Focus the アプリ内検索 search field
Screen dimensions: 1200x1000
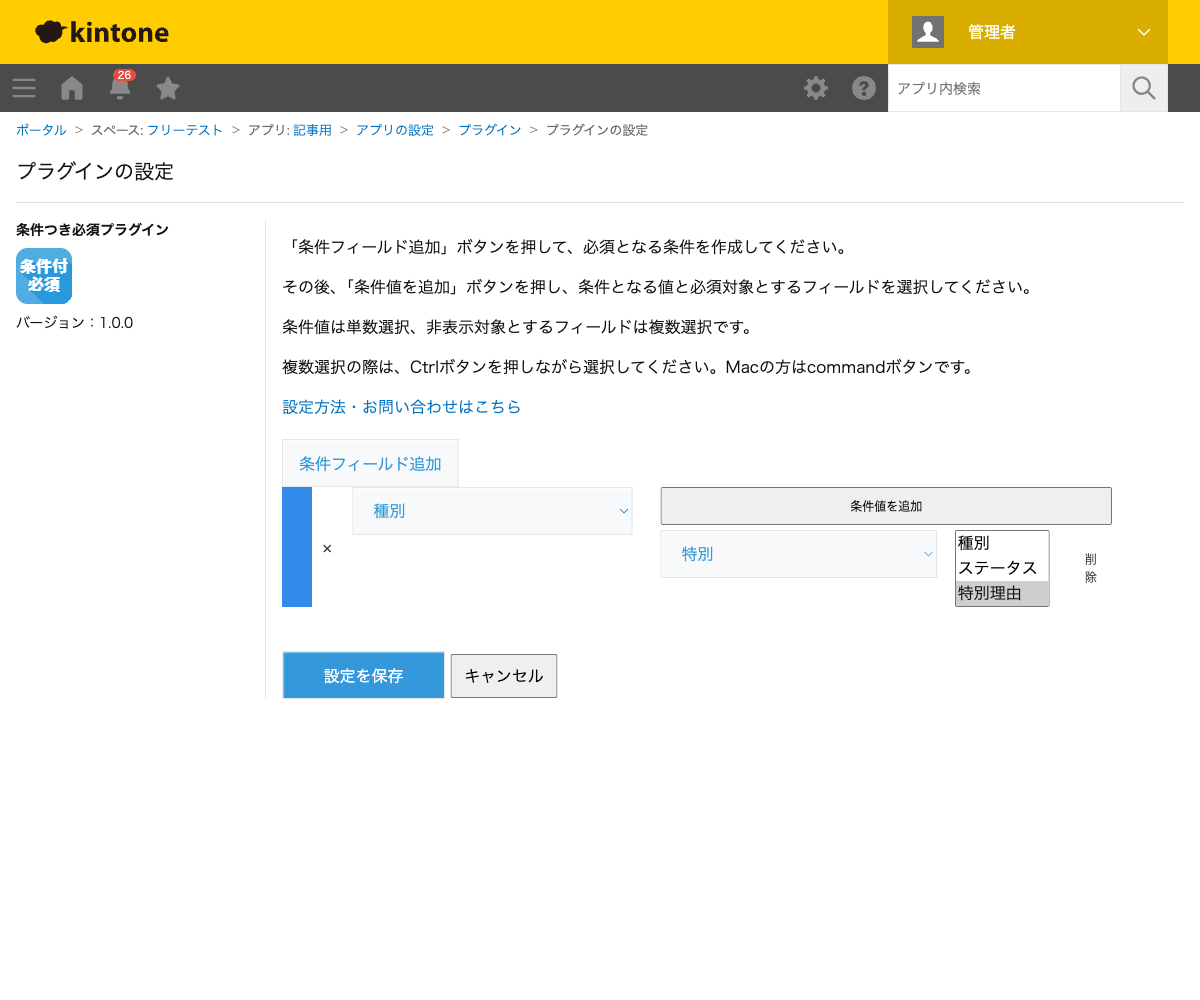tap(1004, 88)
